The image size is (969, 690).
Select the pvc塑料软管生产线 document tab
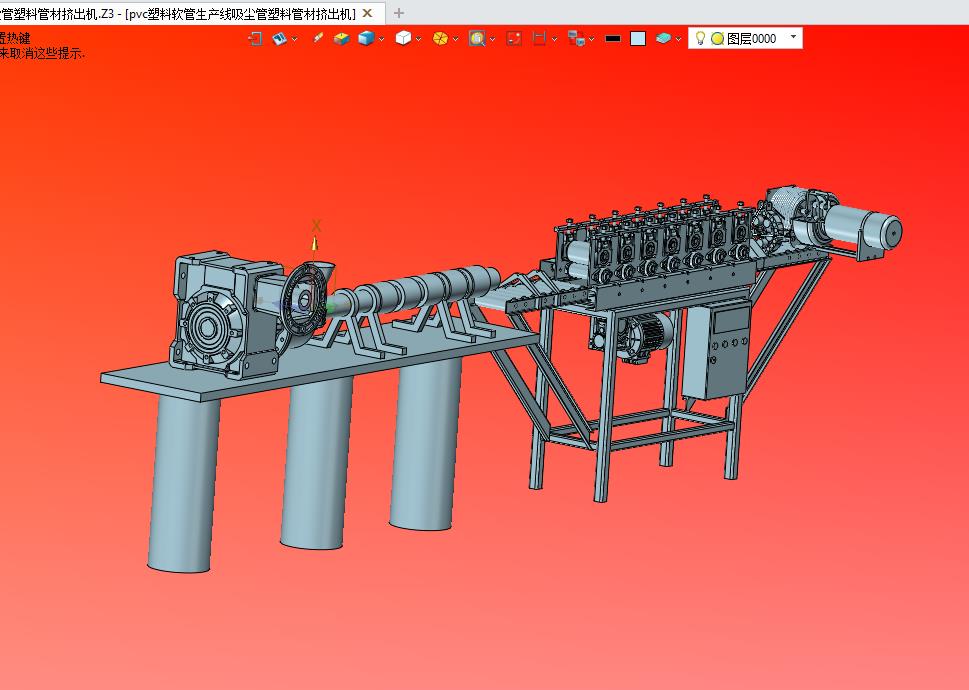(240, 13)
